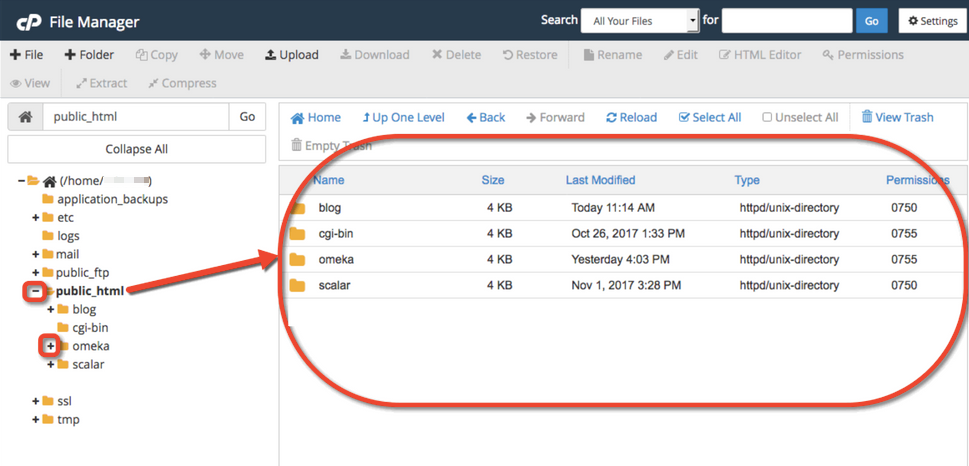Expand the tmp folder in tree
Image resolution: width=969 pixels, height=466 pixels.
coord(36,420)
